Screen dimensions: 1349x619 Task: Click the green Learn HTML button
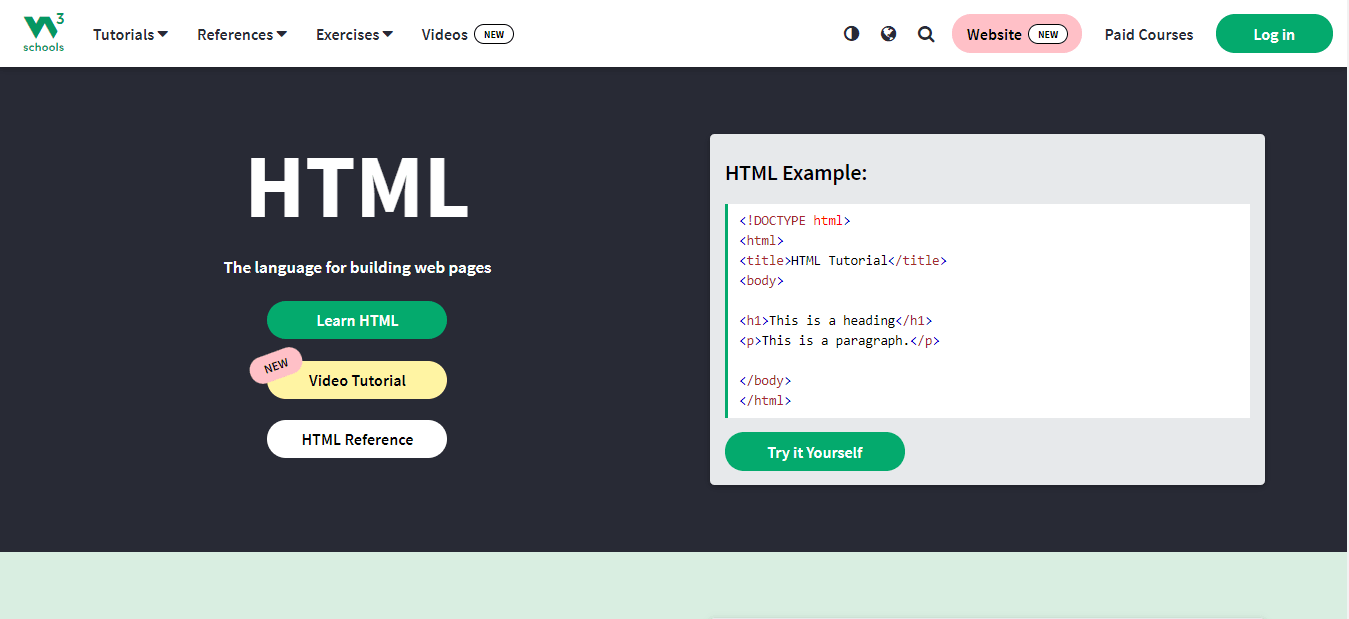pos(357,320)
